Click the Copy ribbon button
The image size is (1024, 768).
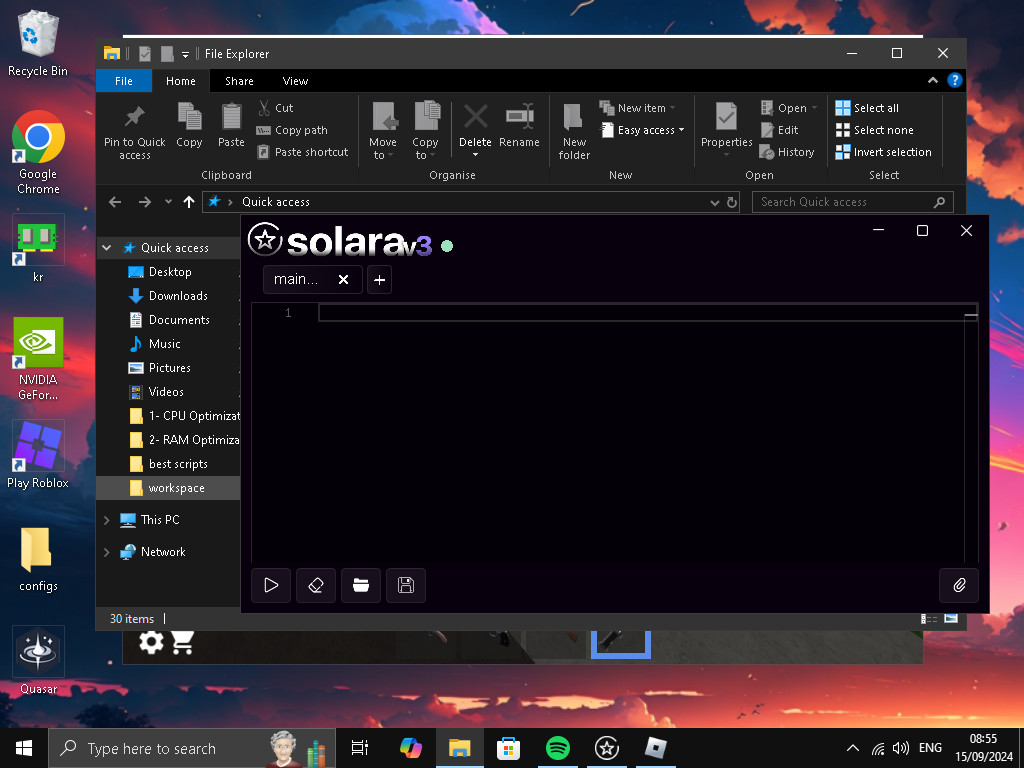189,125
